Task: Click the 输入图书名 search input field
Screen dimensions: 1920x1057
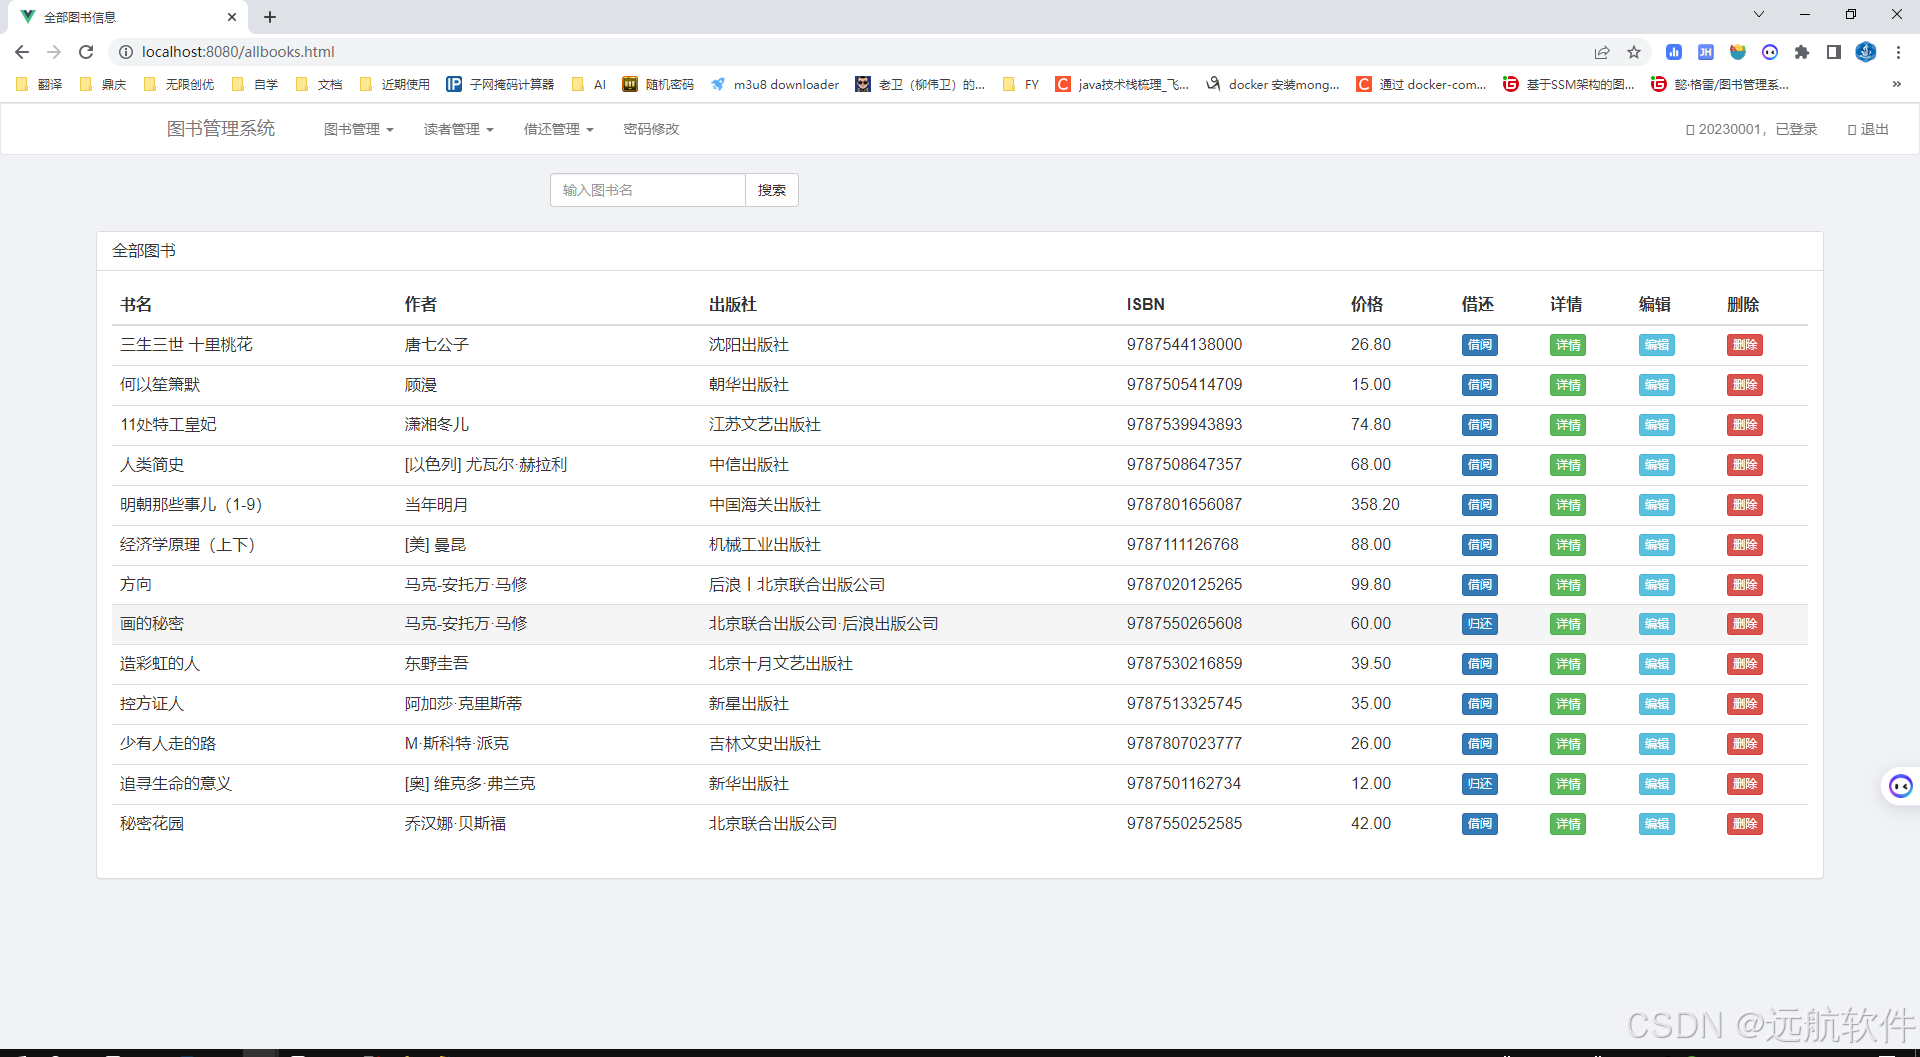Action: tap(647, 189)
